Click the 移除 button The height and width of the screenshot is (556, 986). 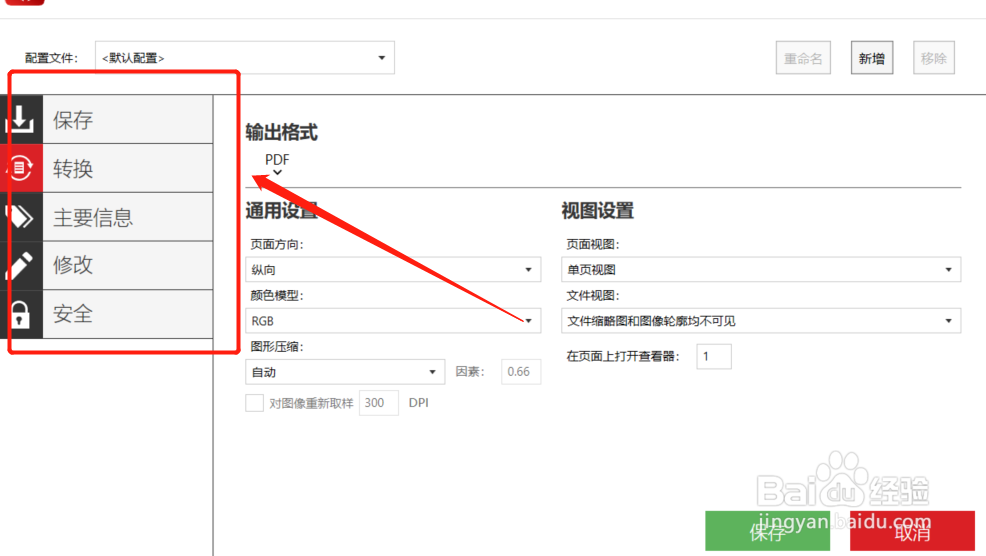point(934,58)
